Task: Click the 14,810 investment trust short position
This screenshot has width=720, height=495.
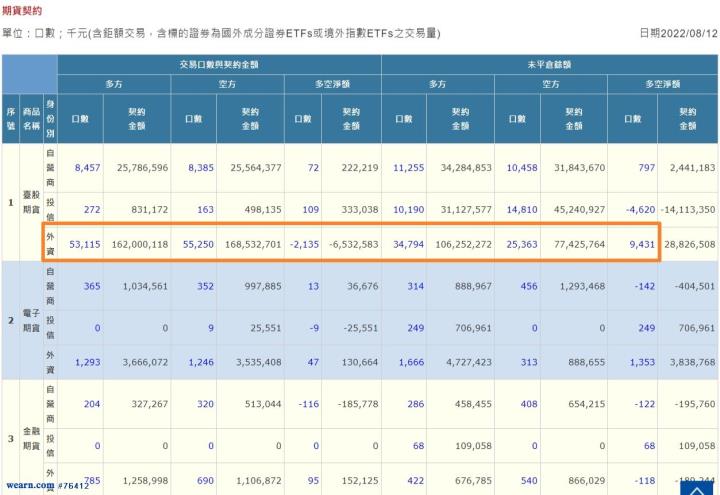Action: 522,209
